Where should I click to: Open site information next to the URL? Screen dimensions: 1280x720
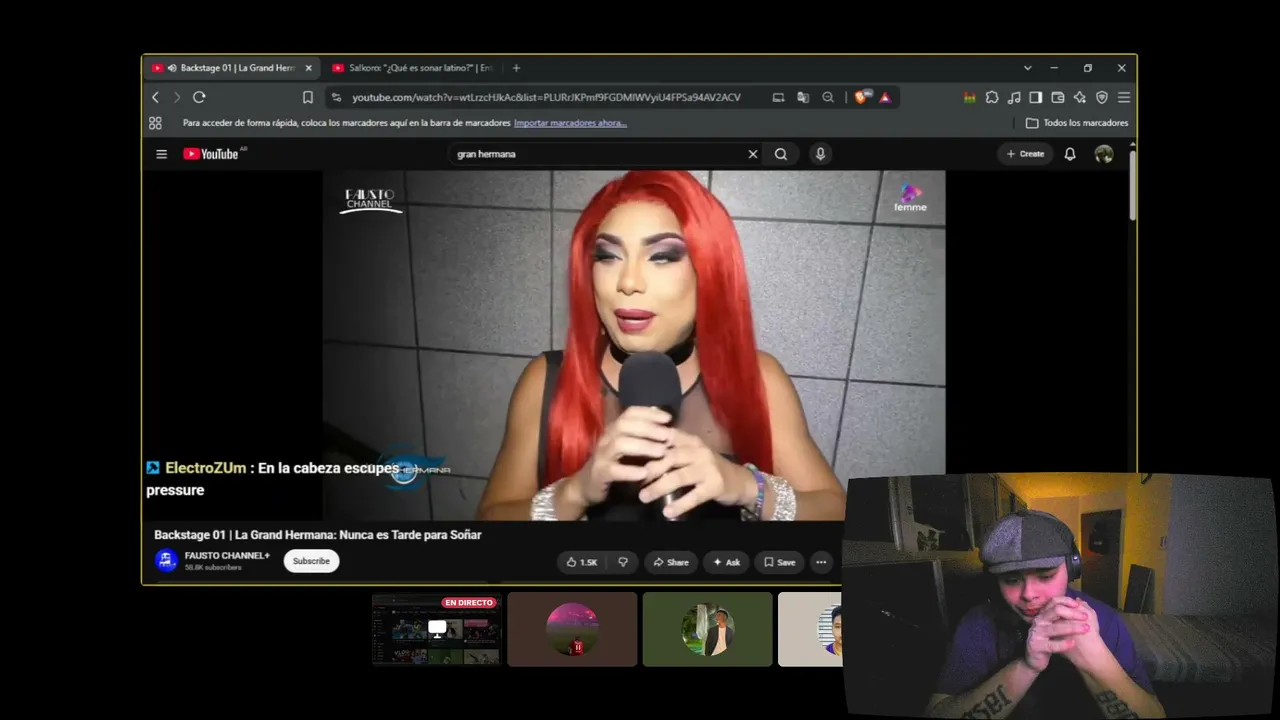pos(336,97)
